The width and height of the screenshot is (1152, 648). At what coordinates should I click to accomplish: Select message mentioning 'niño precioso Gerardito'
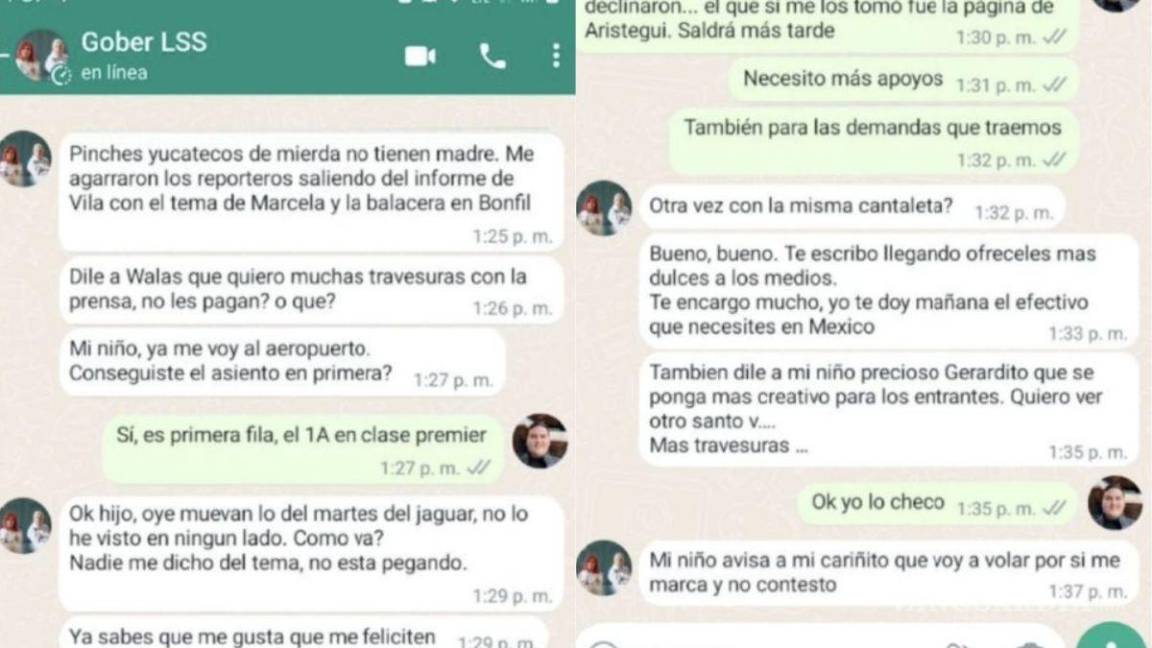(x=889, y=409)
